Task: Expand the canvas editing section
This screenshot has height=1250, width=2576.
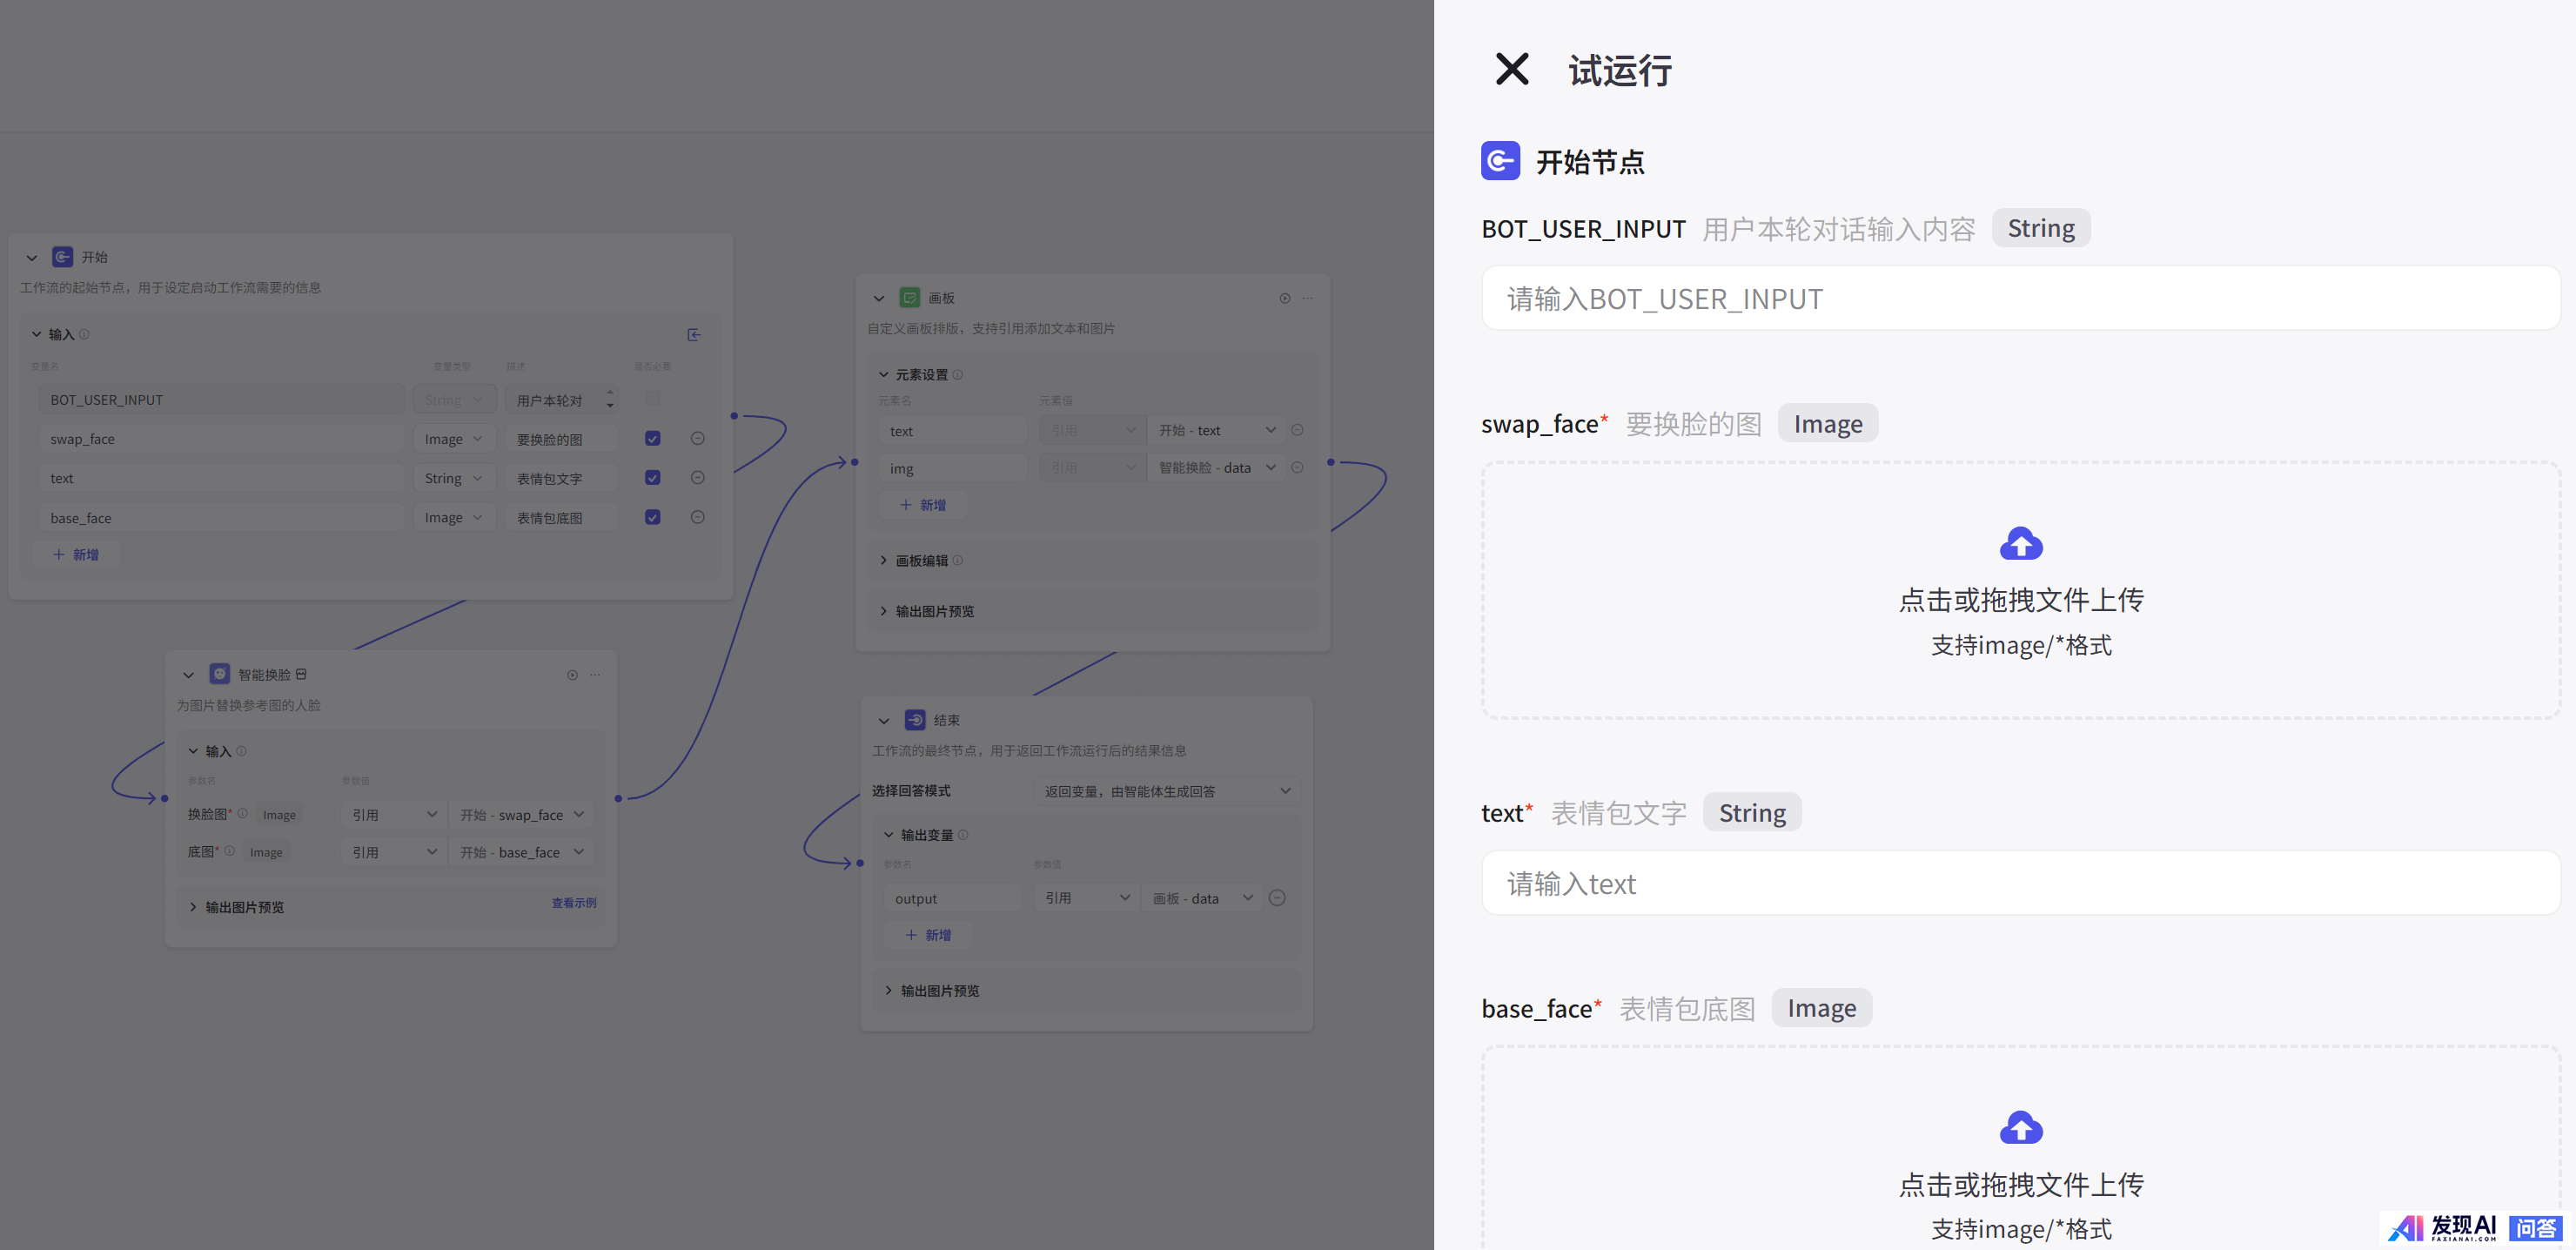Action: [x=921, y=560]
